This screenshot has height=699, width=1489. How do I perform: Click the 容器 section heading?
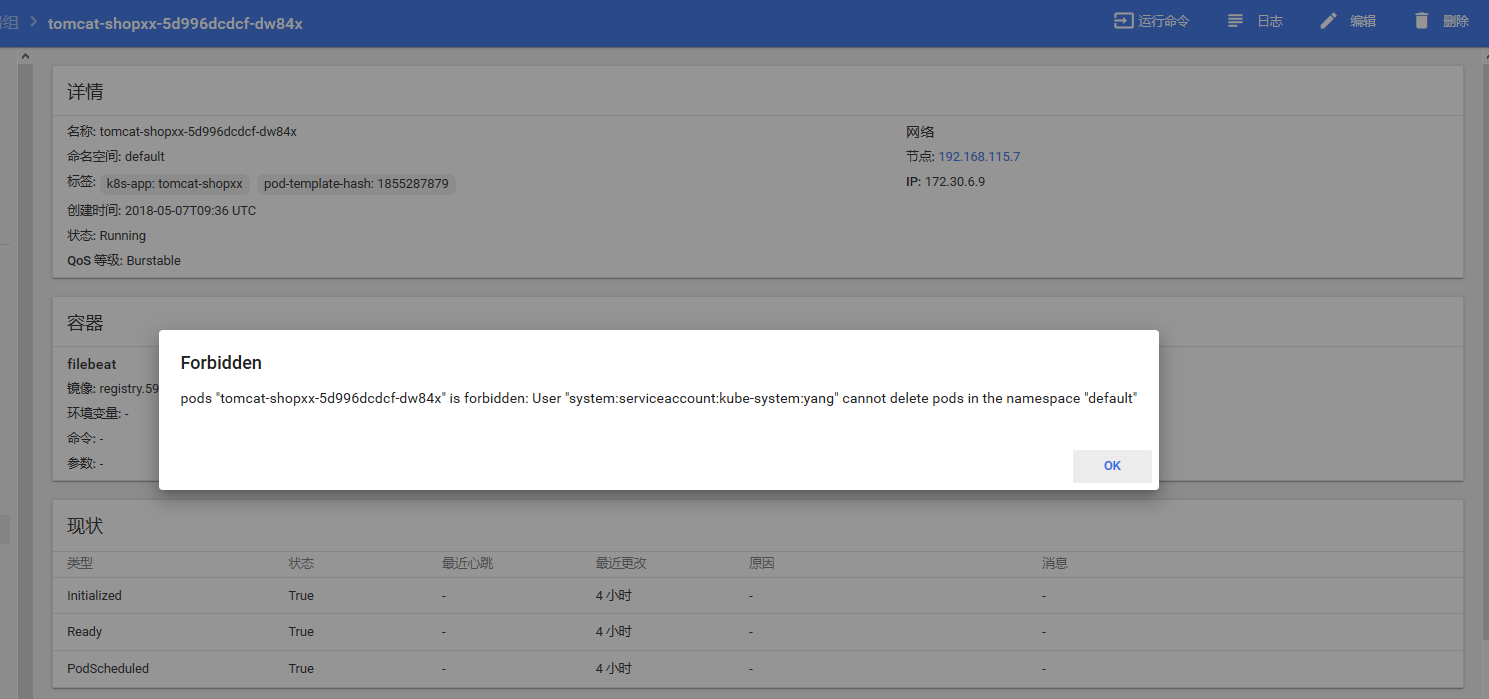tap(85, 323)
